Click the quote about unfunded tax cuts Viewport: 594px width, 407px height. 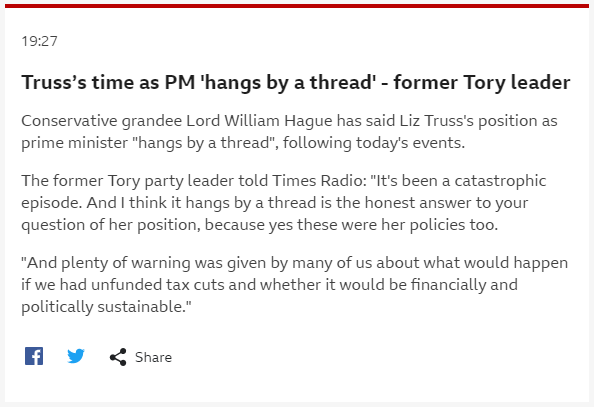294,285
